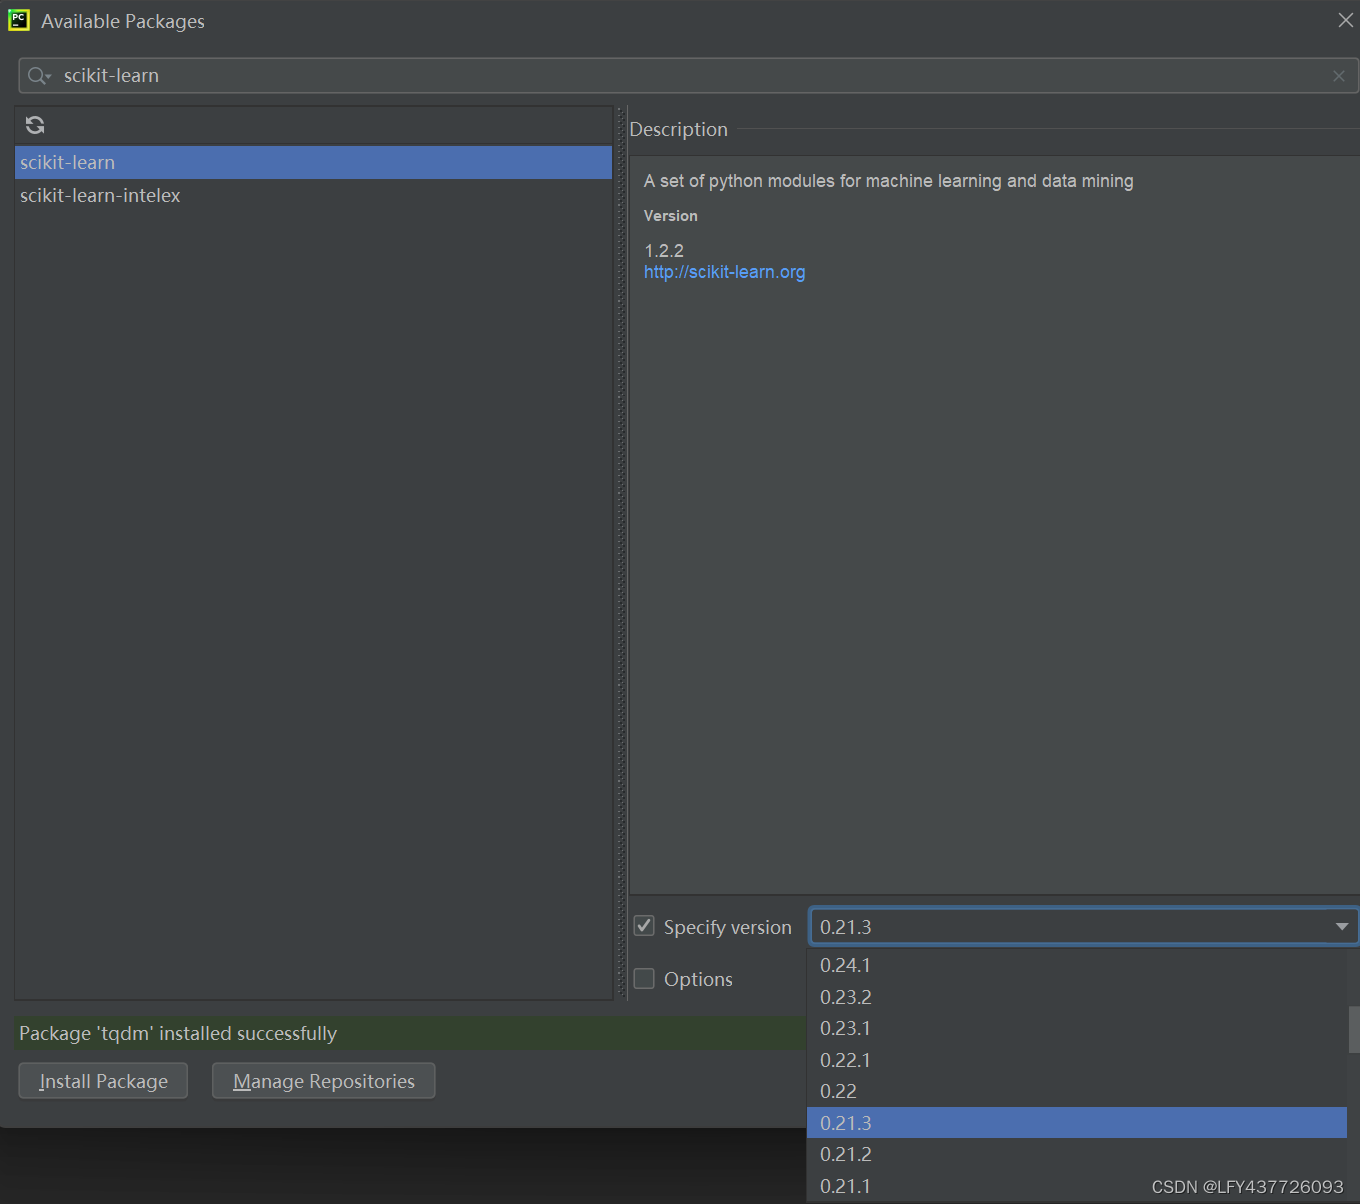Image resolution: width=1360 pixels, height=1204 pixels.
Task: Choose version 0.21.2 from the list
Action: [1077, 1154]
